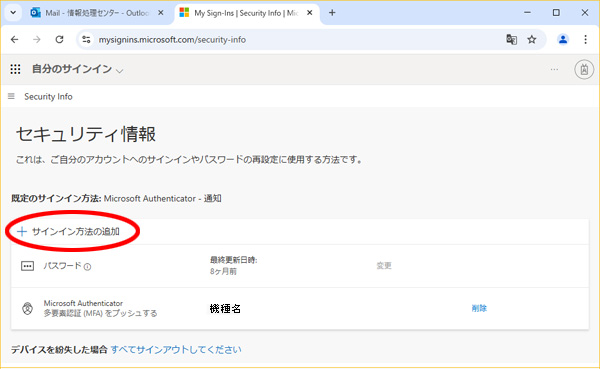Open Chrome three-dot menu

(x=585, y=39)
